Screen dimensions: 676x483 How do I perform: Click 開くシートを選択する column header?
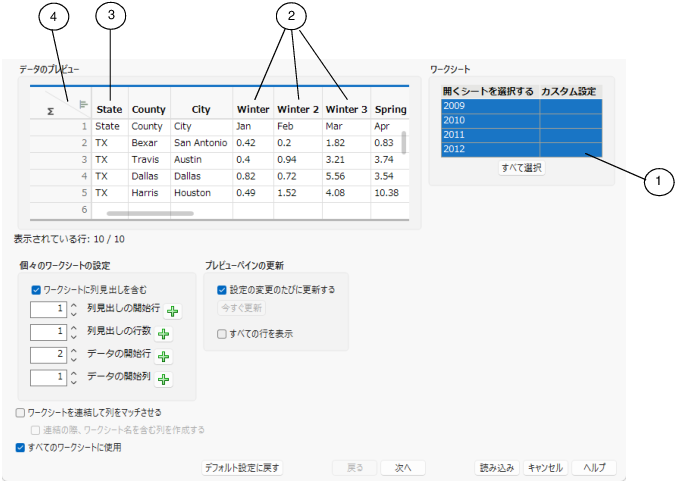(490, 92)
